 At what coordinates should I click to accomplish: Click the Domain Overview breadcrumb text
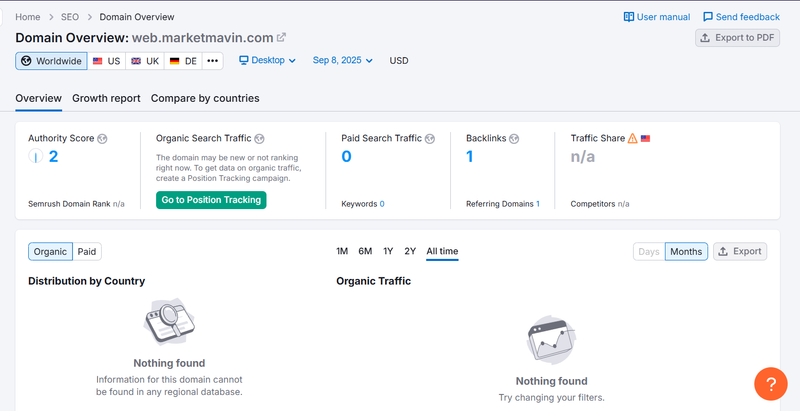pyautogui.click(x=137, y=17)
